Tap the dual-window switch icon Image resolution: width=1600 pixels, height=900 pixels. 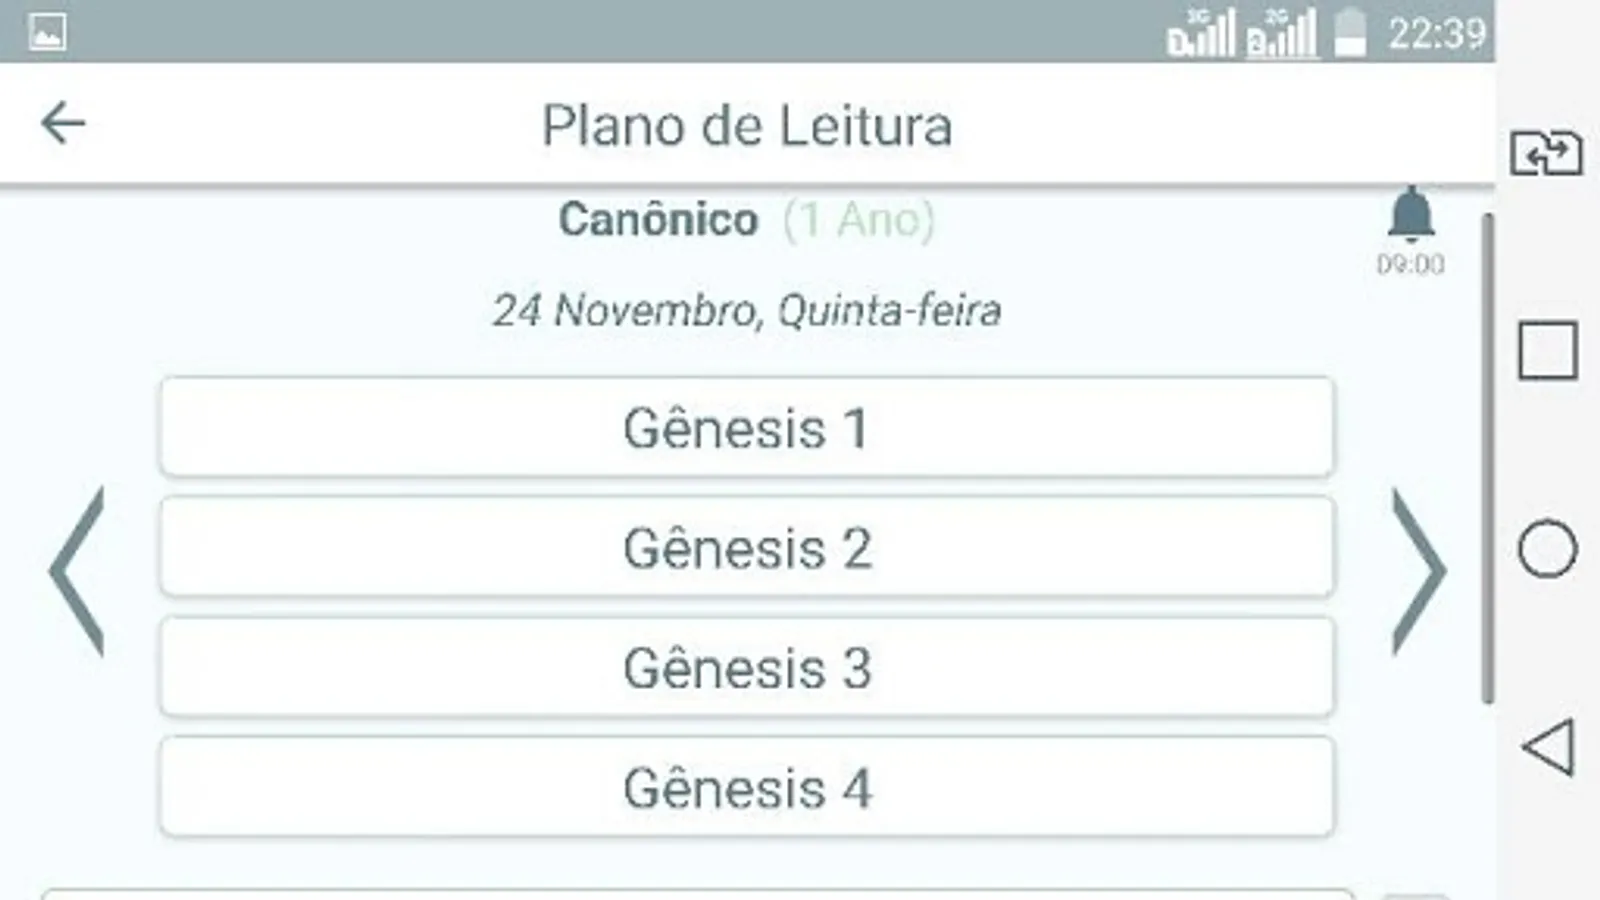point(1546,154)
